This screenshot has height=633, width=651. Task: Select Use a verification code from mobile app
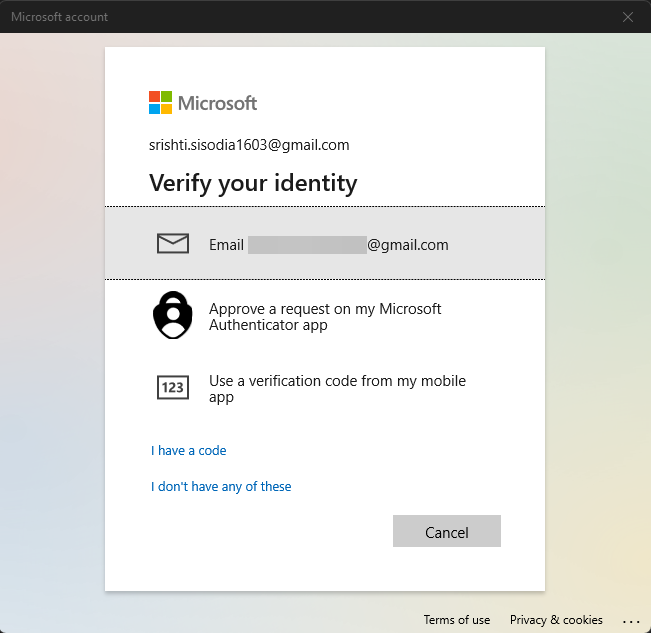point(337,388)
